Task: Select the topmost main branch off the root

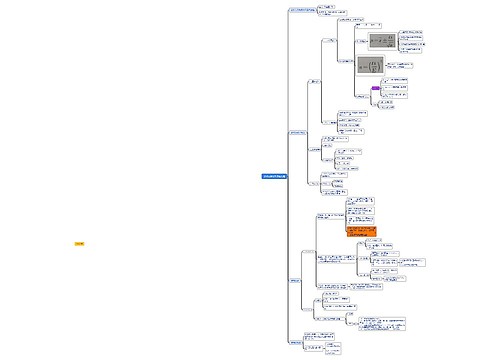Action: pos(303,10)
